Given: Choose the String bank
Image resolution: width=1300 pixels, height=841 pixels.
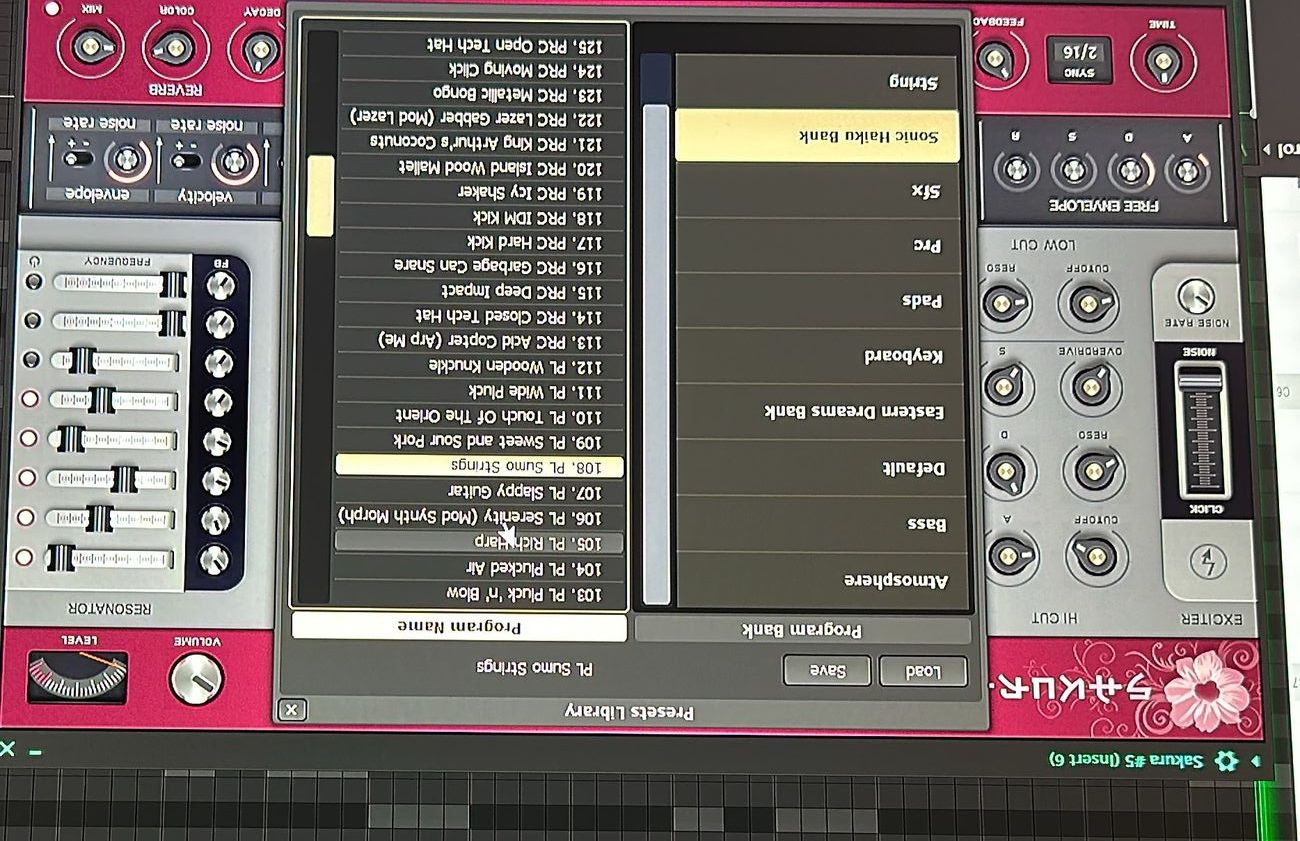Looking at the screenshot, I should pyautogui.click(x=818, y=82).
